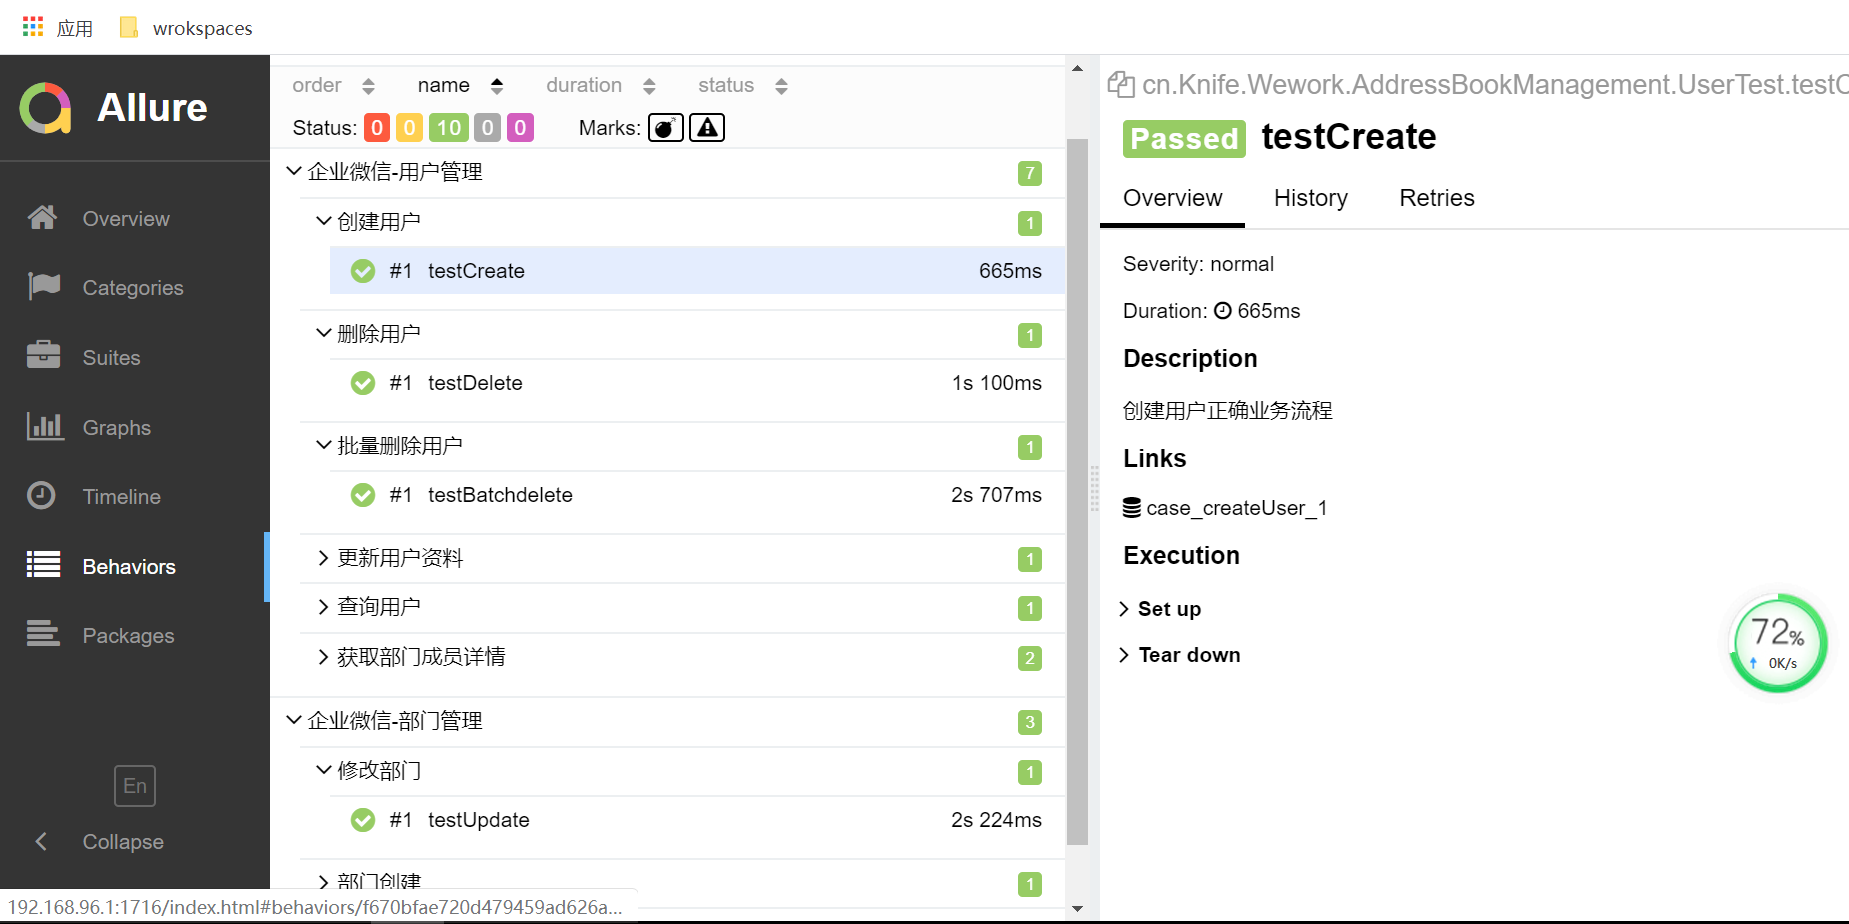The height and width of the screenshot is (924, 1849).
Task: Open the case_createUser_1 link
Action: tap(1236, 508)
